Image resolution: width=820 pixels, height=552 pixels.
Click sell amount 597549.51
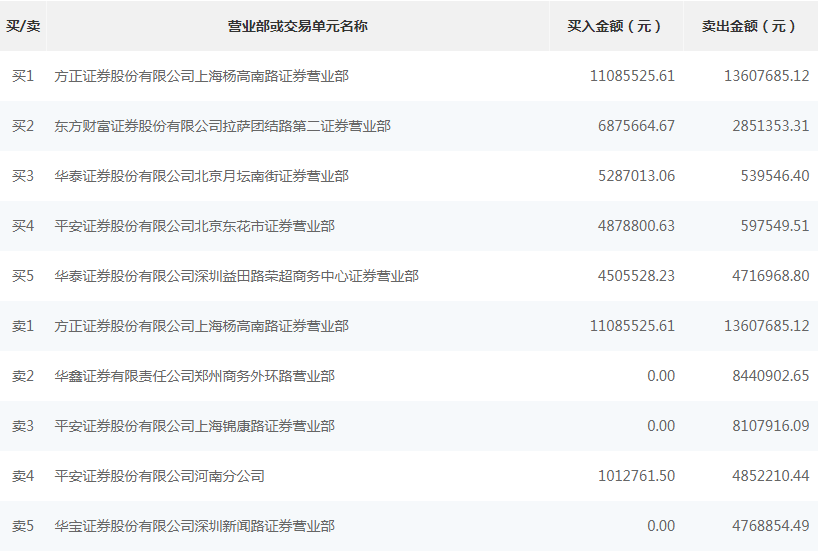tap(775, 226)
